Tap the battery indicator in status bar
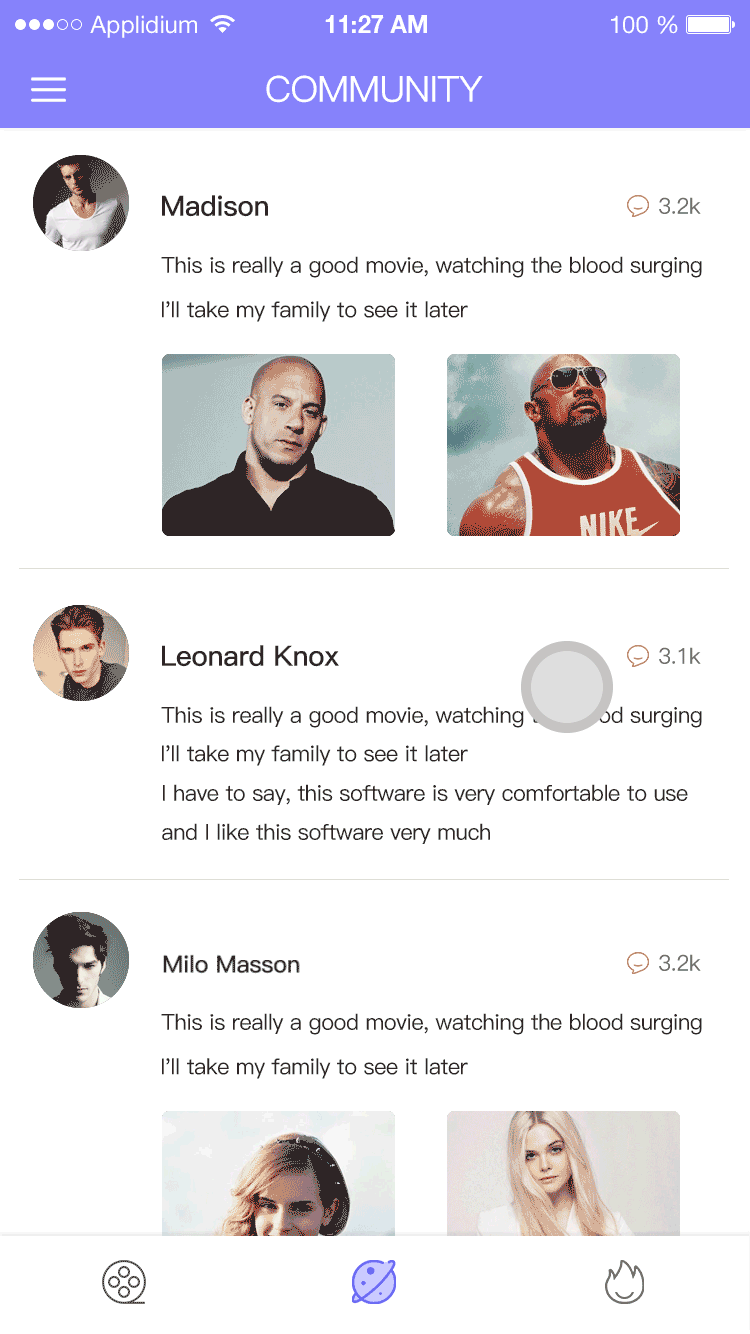Screen dimensions: 750x1334 pyautogui.click(x=711, y=25)
